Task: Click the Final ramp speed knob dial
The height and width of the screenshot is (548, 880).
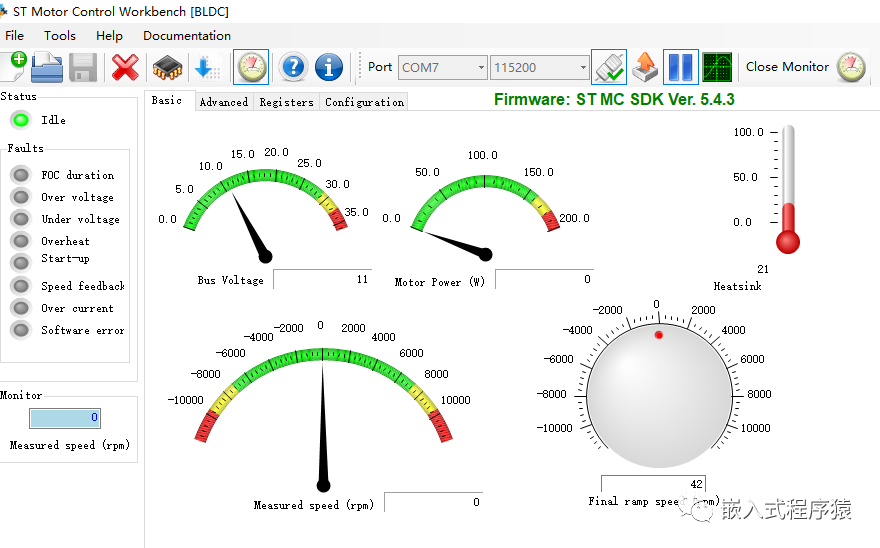Action: tap(659, 395)
